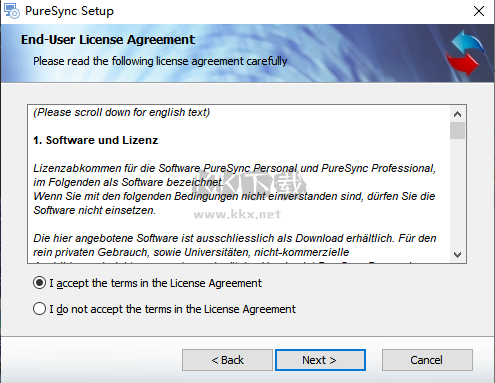This screenshot has width=495, height=383.
Task: Click the 'I do not accept the terms' label
Action: [x=172, y=309]
